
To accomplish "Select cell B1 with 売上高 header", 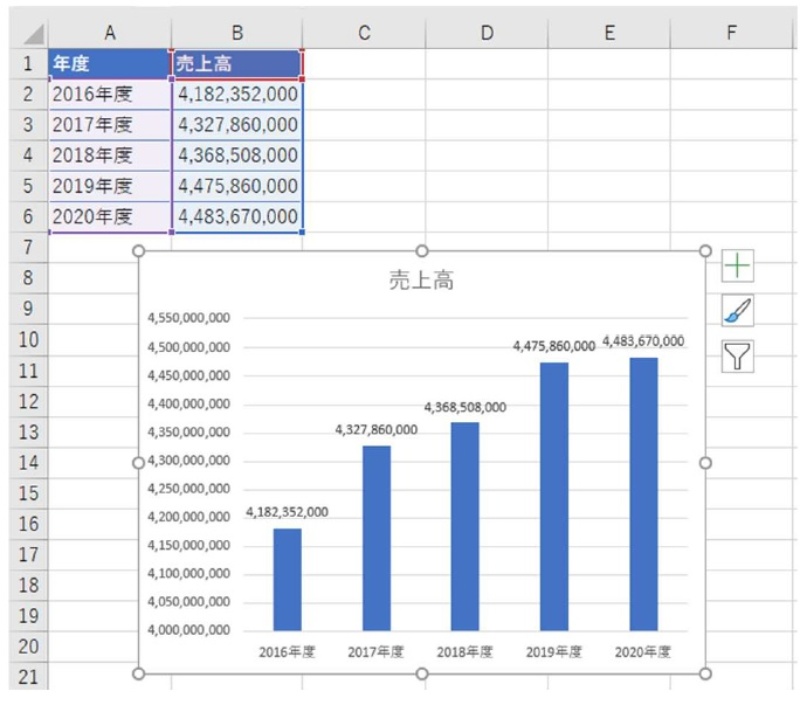I will coord(237,64).
